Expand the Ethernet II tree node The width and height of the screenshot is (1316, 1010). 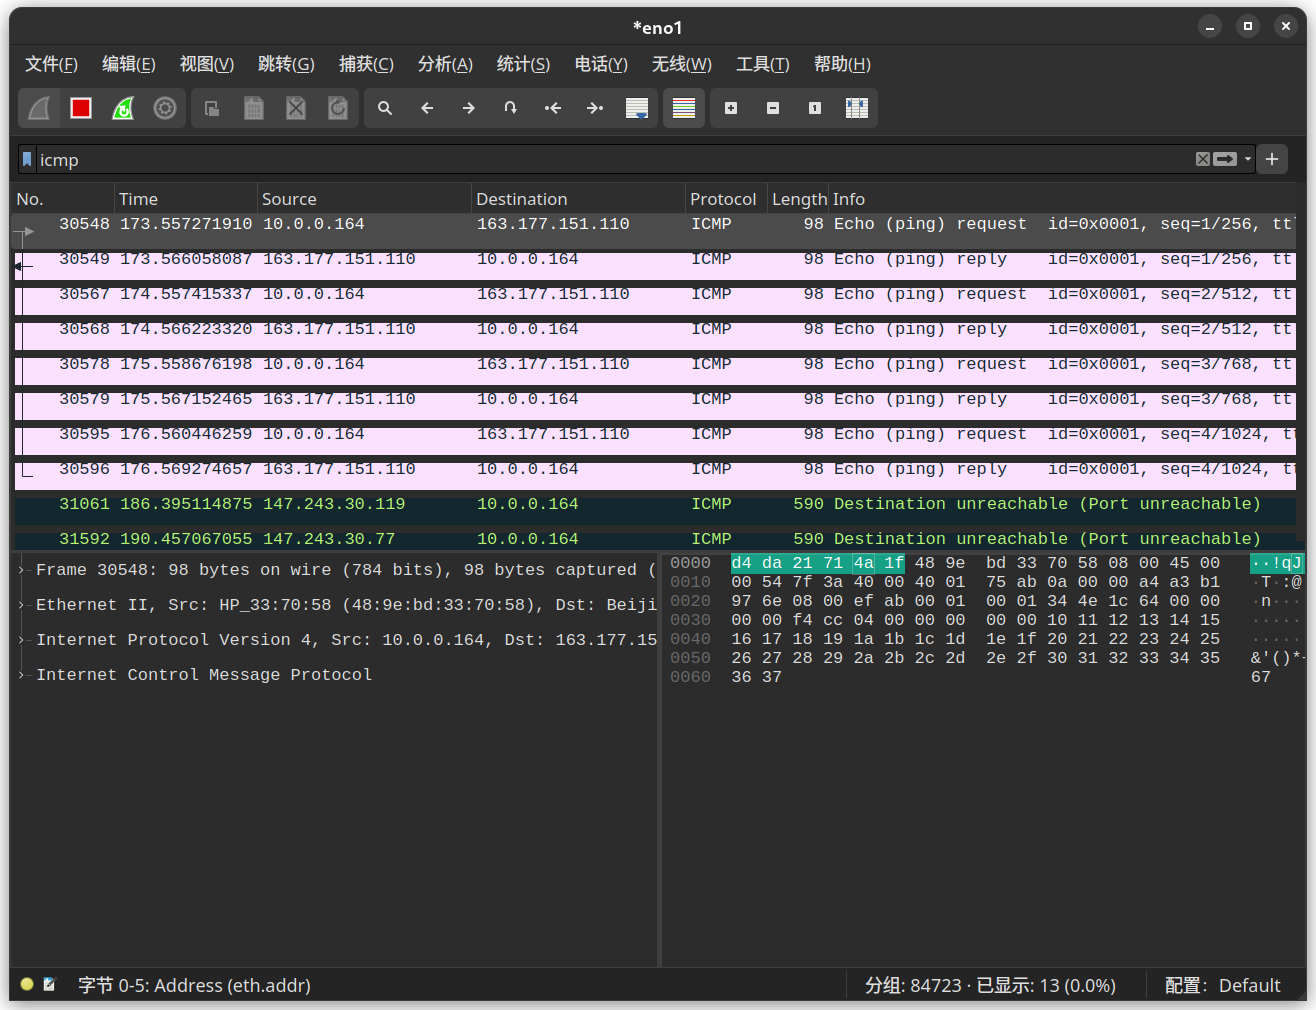(22, 605)
